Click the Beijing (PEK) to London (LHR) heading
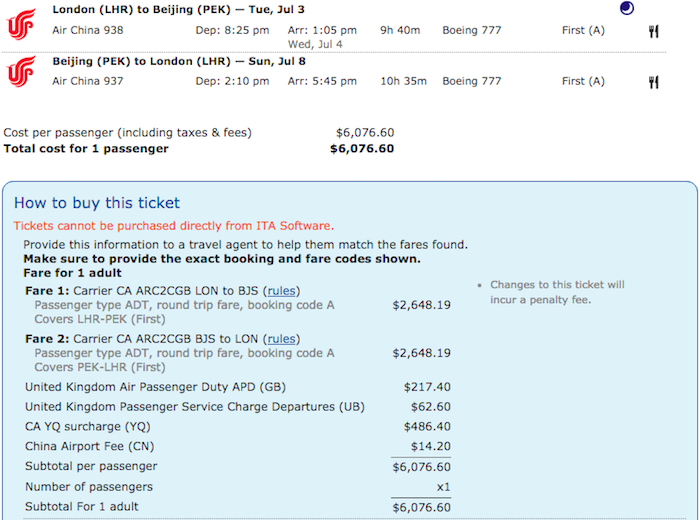700x520 pixels. point(179,61)
